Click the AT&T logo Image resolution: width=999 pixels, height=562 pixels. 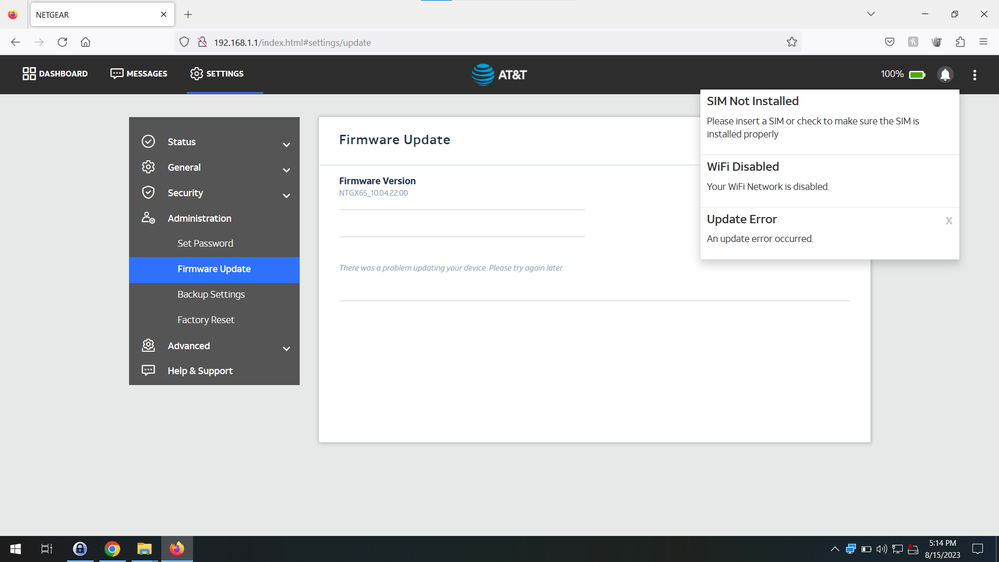499,75
